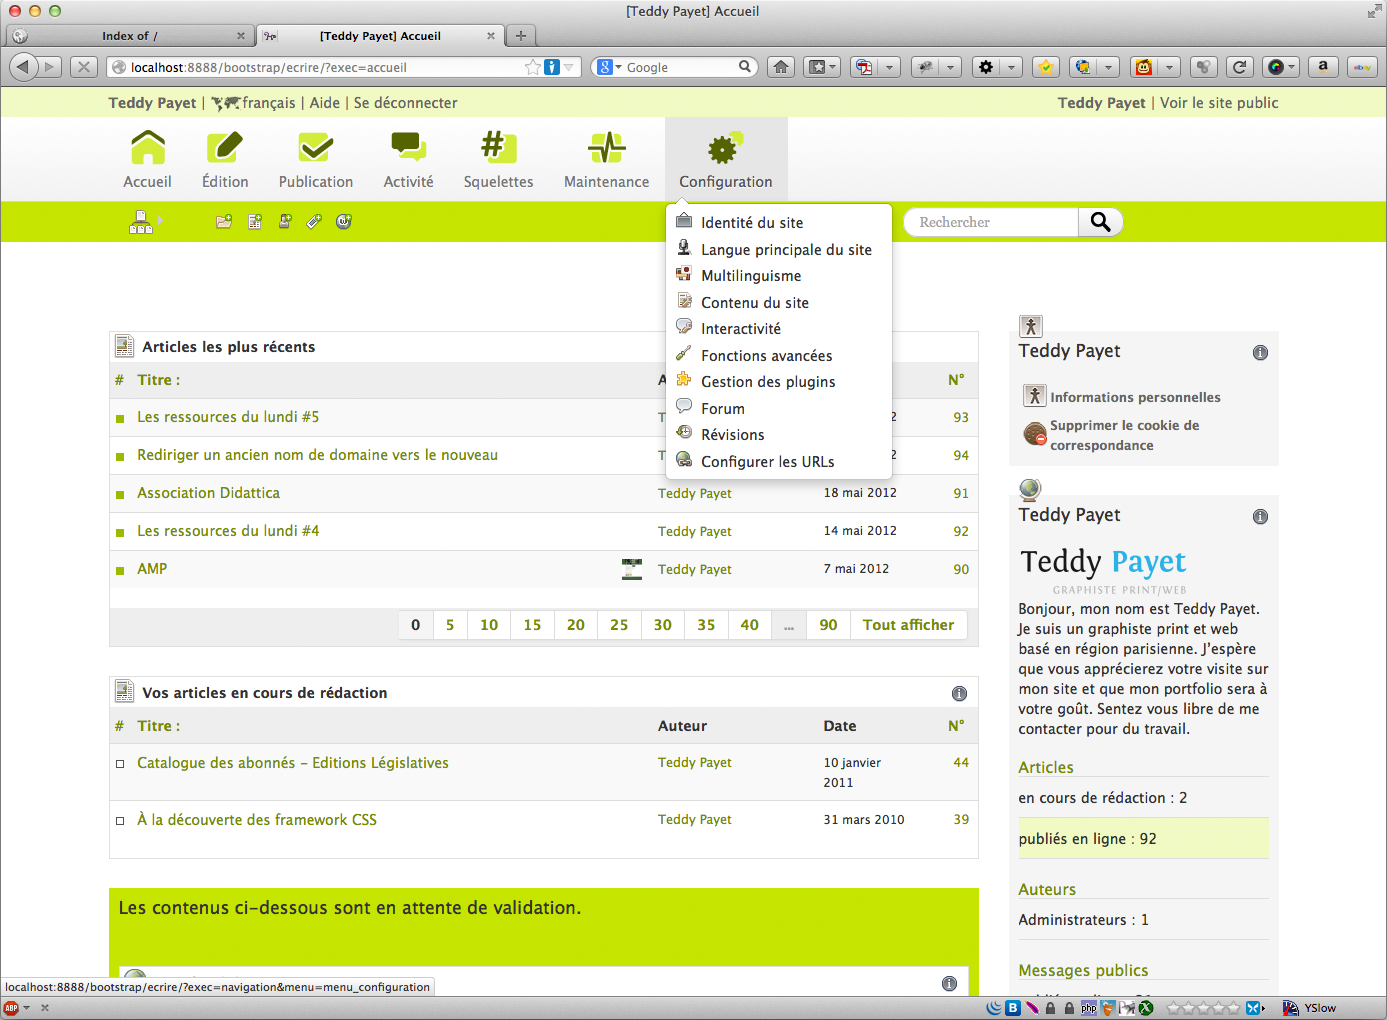This screenshot has width=1387, height=1020.
Task: Click the add new author icon
Action: pyautogui.click(x=285, y=222)
